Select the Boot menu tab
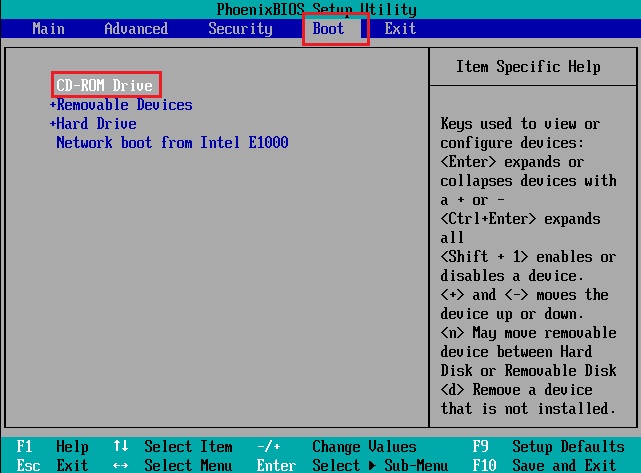The height and width of the screenshot is (473, 641). pos(328,29)
